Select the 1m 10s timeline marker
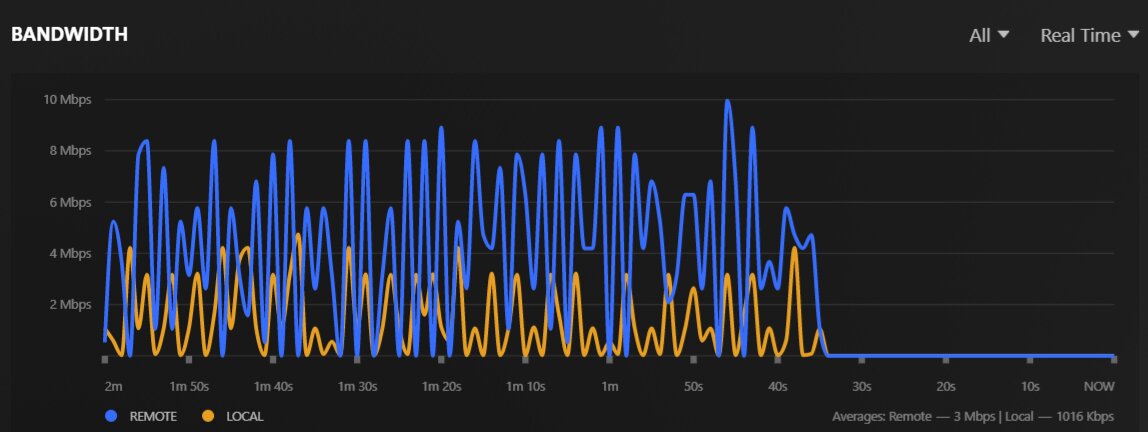1148x432 pixels. pyautogui.click(x=526, y=387)
